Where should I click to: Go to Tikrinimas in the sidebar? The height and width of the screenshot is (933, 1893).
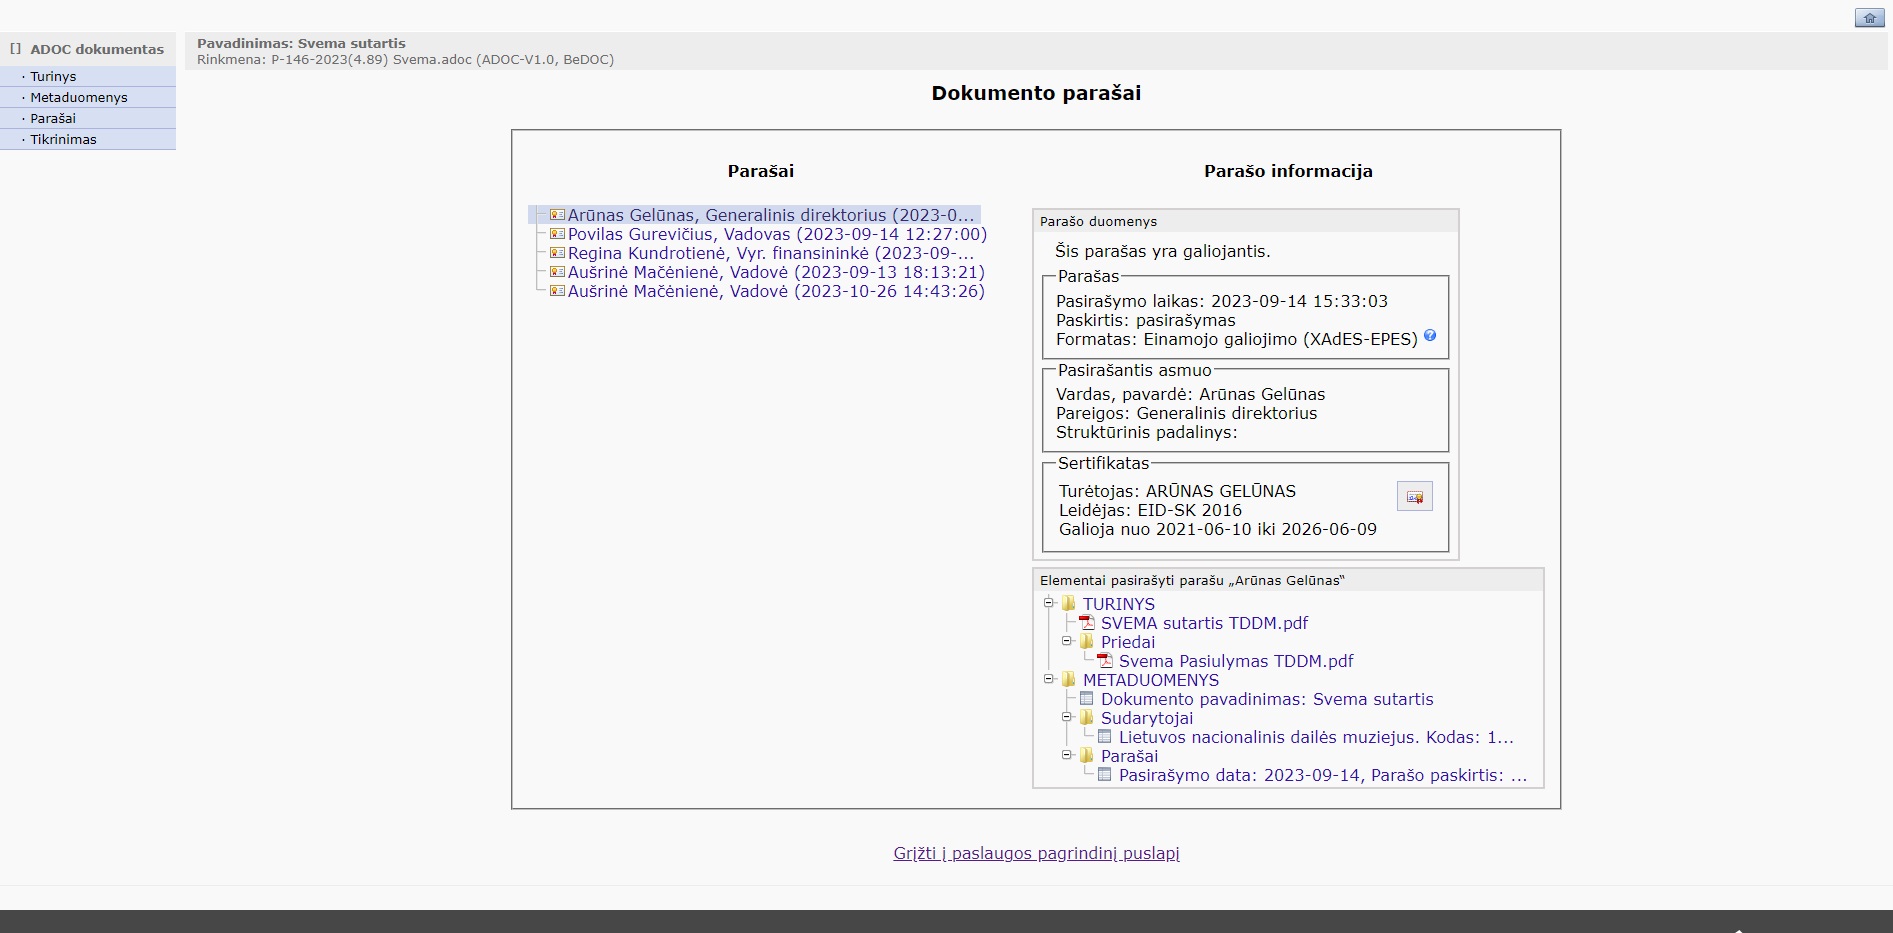[x=63, y=139]
